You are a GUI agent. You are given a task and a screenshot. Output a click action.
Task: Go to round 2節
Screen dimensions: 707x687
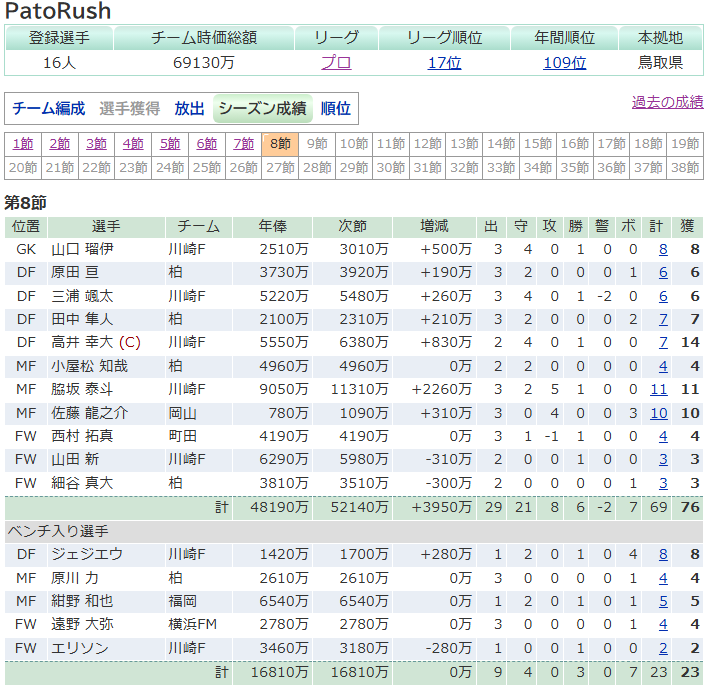[x=60, y=144]
